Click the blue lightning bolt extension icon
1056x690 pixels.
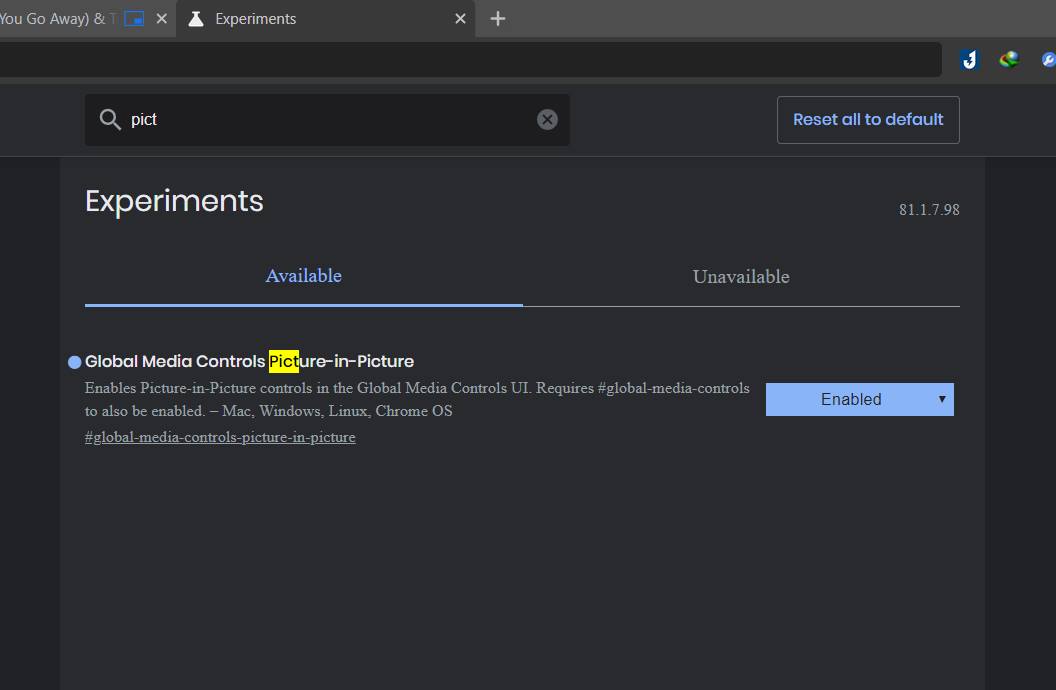[x=969, y=60]
